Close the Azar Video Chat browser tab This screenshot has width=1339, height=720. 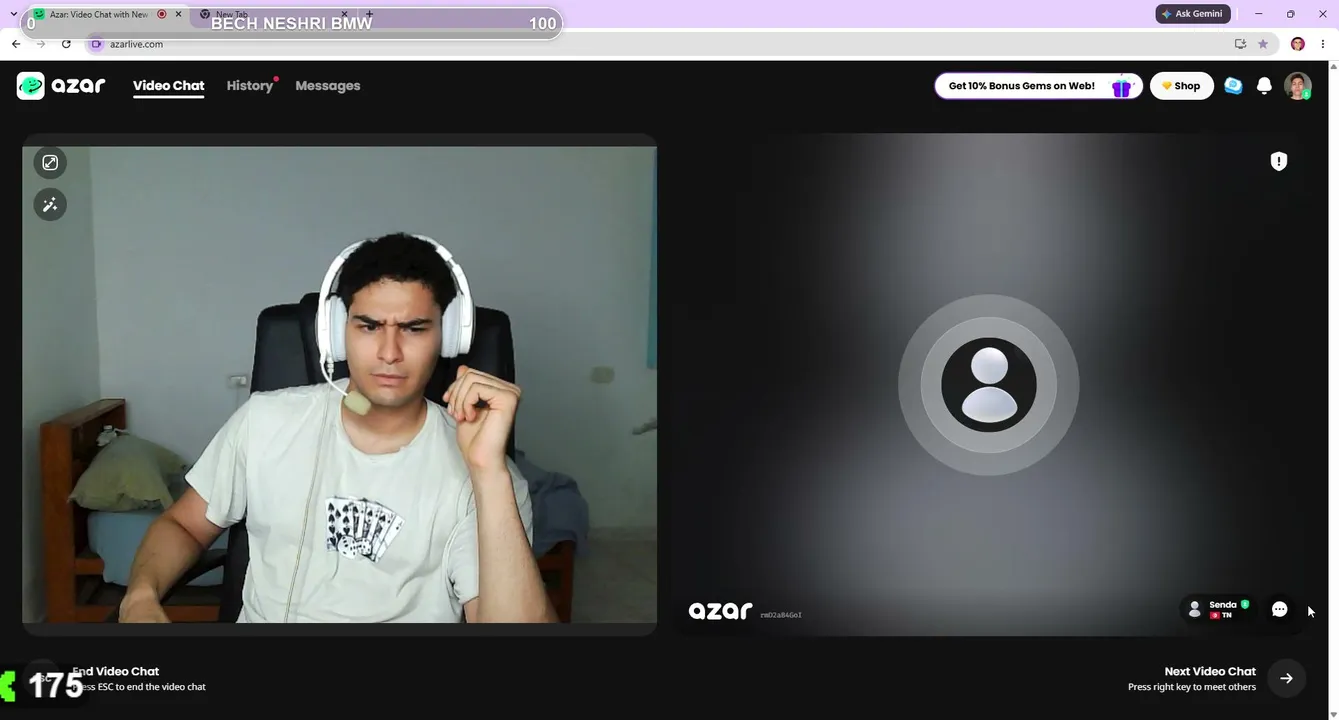[x=178, y=15]
